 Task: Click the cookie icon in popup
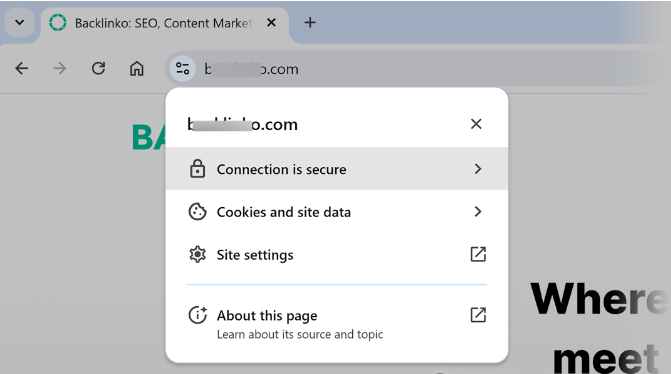click(x=197, y=212)
